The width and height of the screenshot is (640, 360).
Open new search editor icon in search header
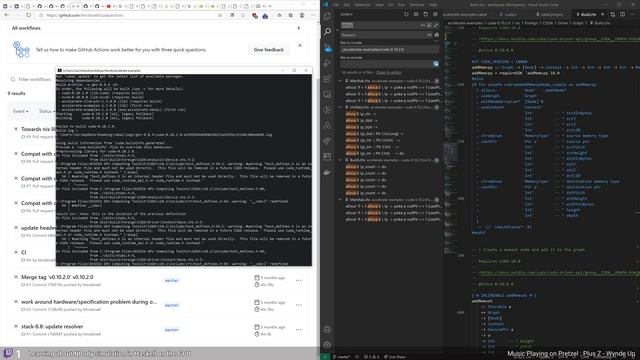(426, 14)
